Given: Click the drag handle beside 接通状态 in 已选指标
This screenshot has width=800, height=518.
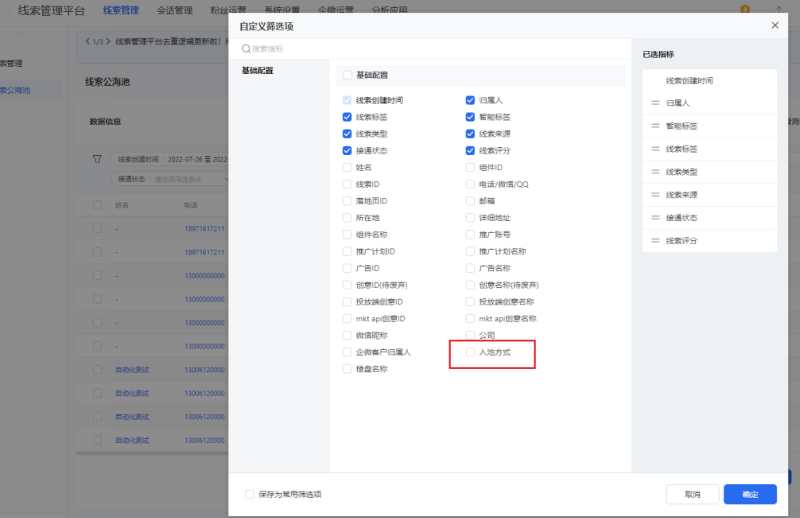Looking at the screenshot, I should click(x=655, y=218).
